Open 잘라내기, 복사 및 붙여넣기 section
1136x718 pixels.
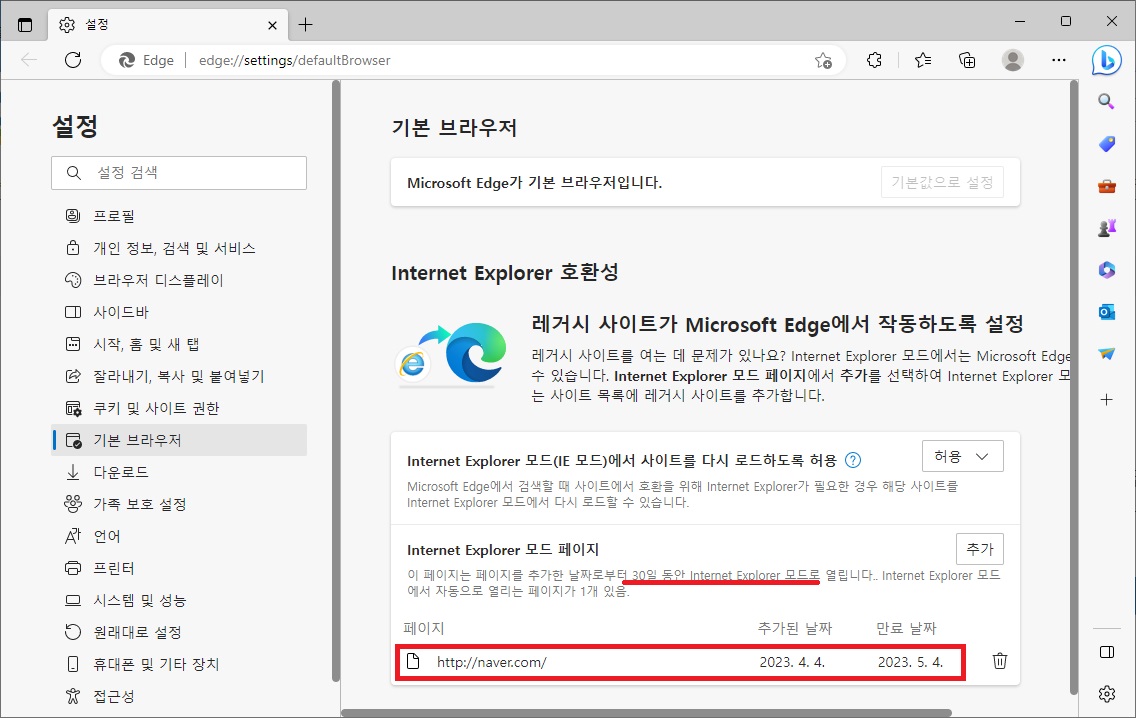click(x=179, y=376)
